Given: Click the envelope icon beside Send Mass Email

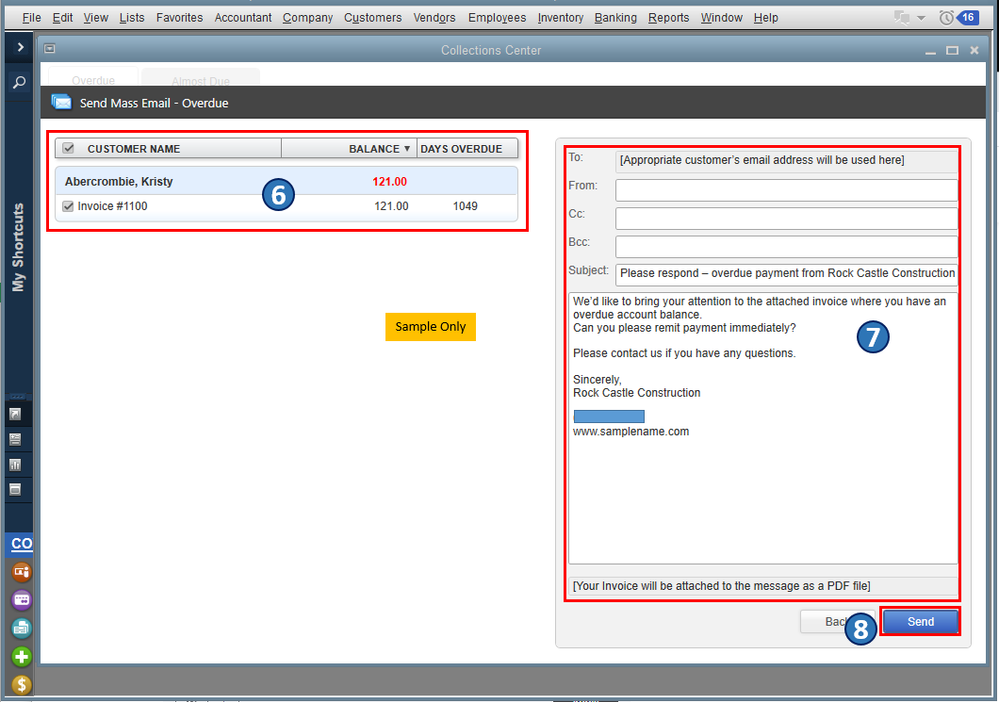Looking at the screenshot, I should (x=61, y=102).
